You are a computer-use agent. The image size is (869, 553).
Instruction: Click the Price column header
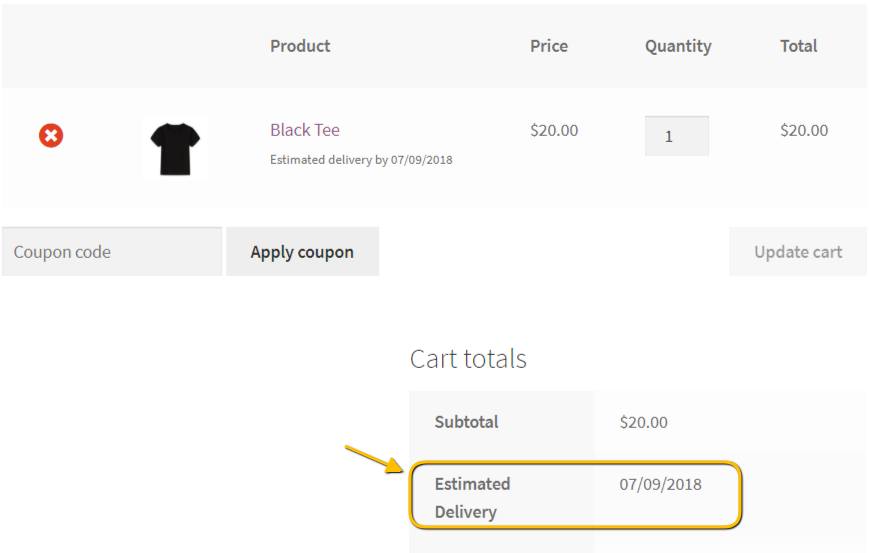pos(549,46)
